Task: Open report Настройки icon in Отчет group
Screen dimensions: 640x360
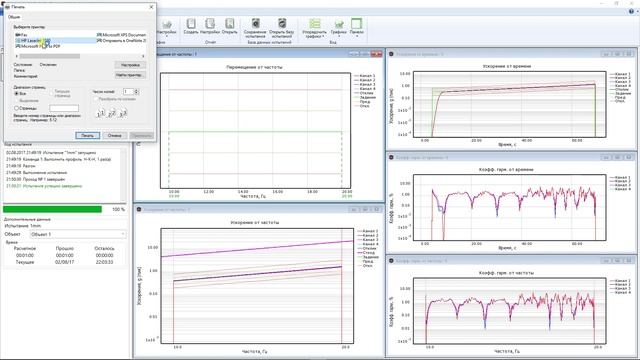Action: tap(210, 26)
